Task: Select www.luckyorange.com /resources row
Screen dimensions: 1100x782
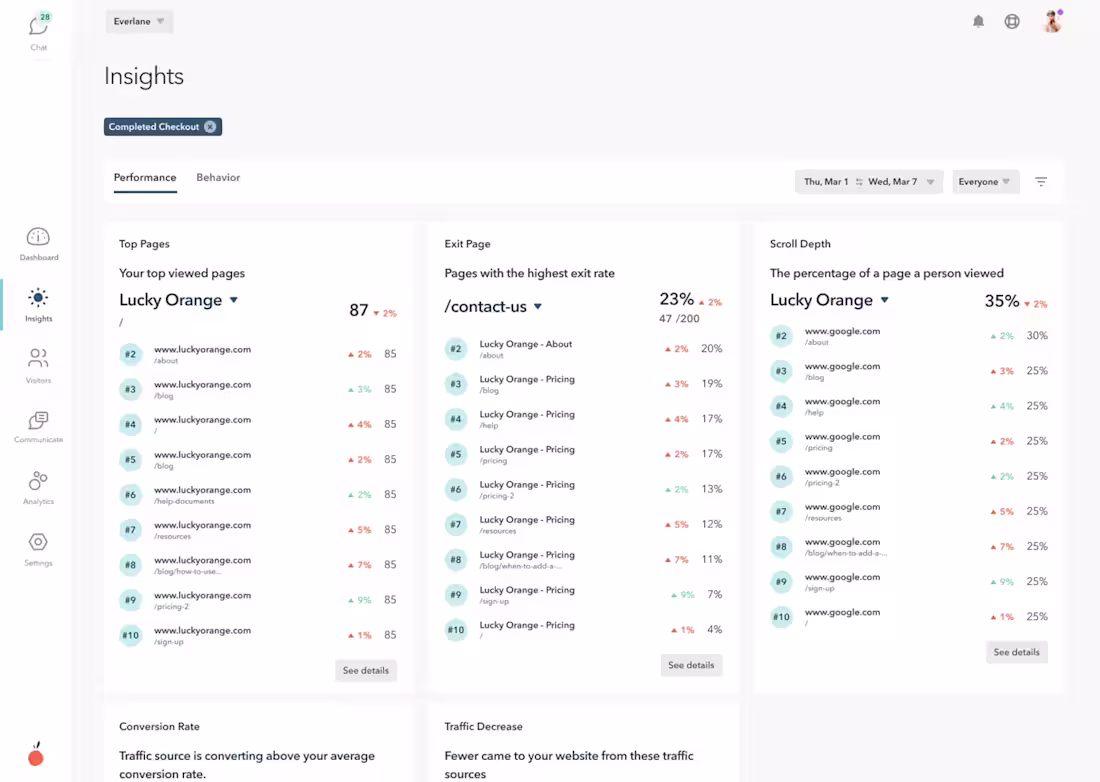Action: coord(257,530)
